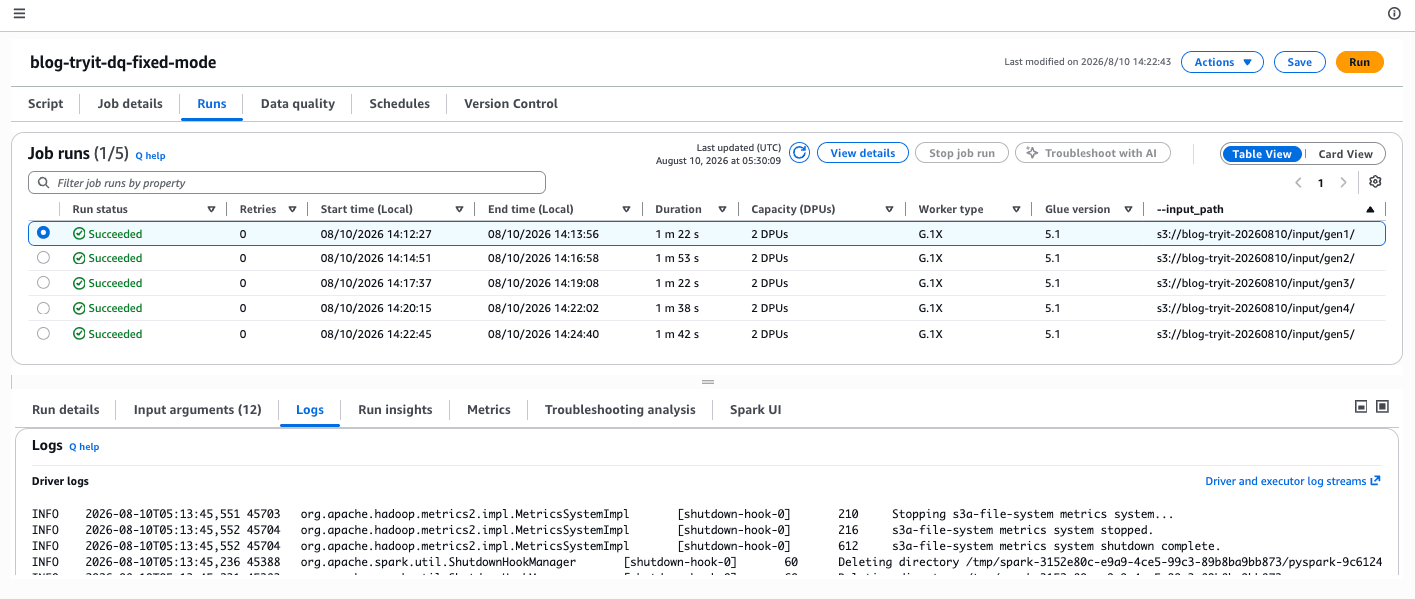The image size is (1415, 599).
Task: Click the Runs tab
Action: pyautogui.click(x=212, y=104)
